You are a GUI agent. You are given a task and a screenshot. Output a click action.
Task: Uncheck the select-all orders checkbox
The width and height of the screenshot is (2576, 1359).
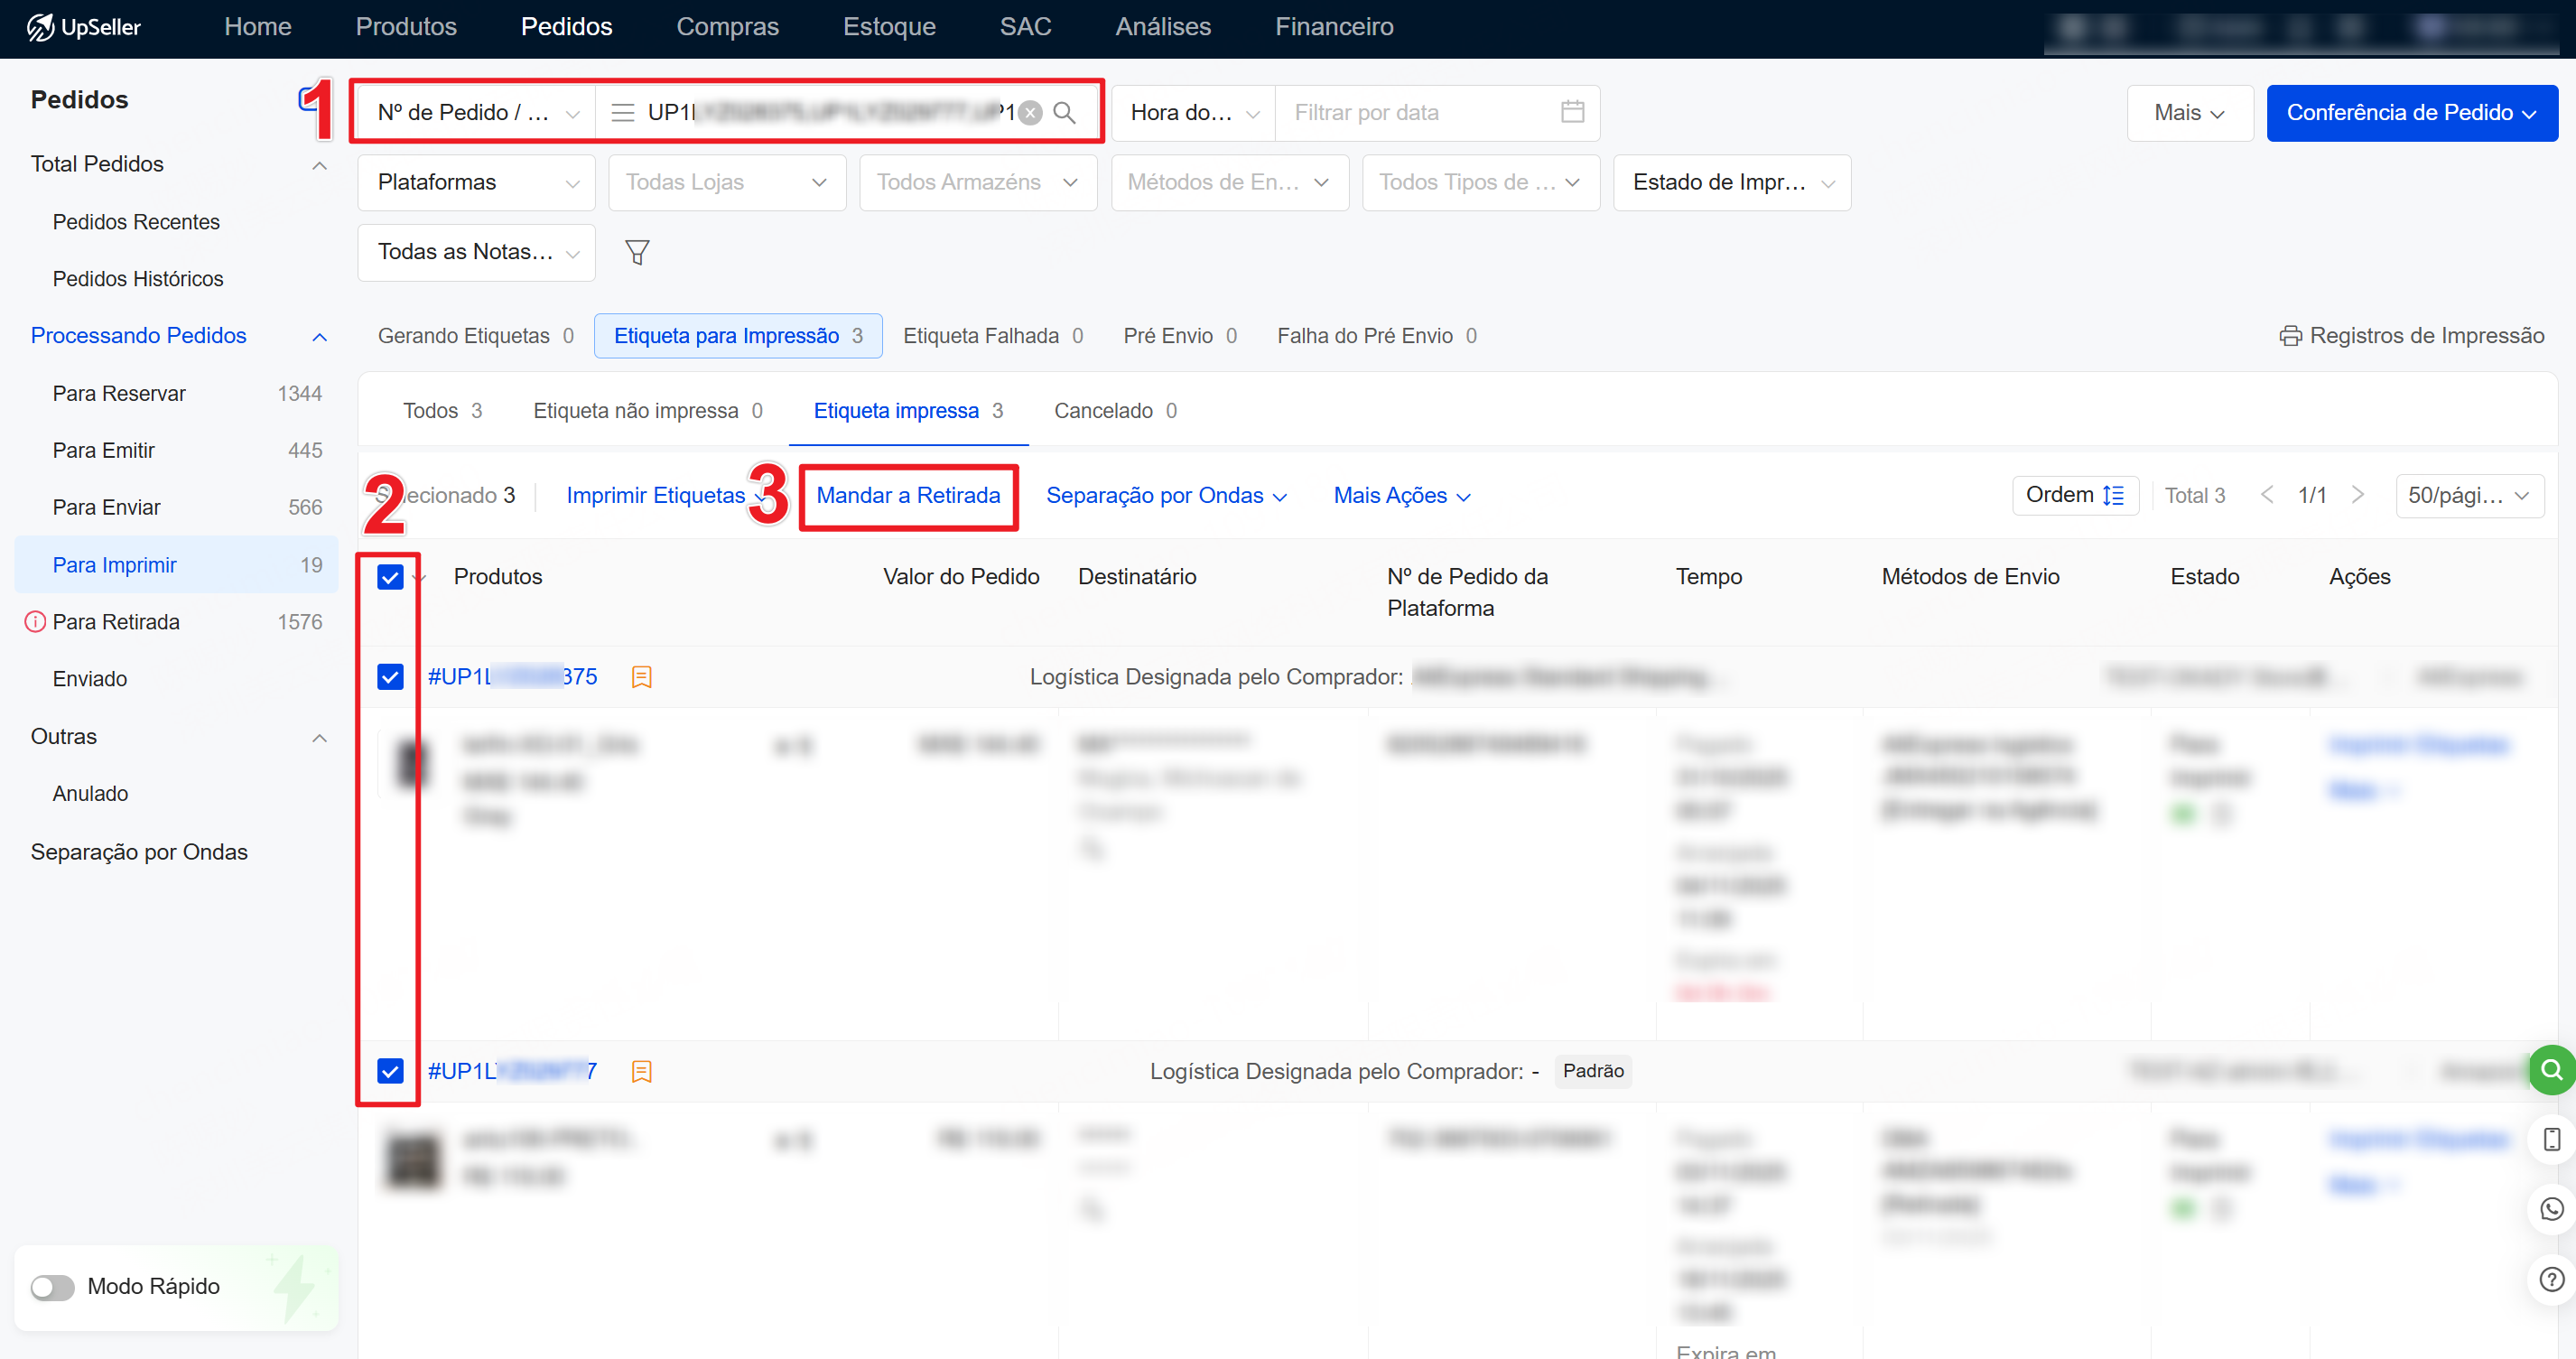(390, 577)
